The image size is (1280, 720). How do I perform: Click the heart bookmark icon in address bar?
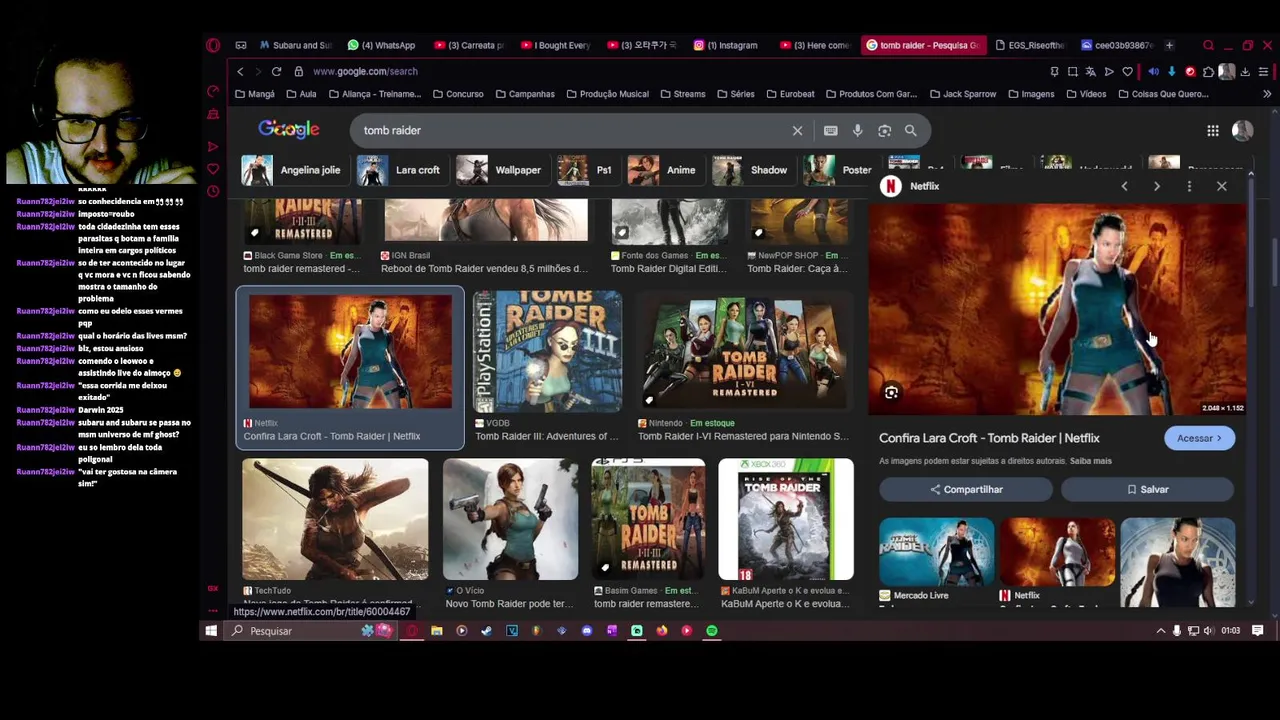point(1127,72)
